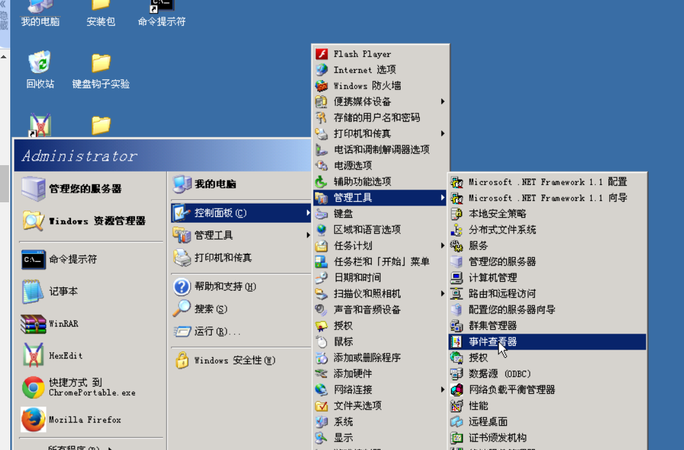Click the 声音和音频设备 speaker icon

coord(321,310)
